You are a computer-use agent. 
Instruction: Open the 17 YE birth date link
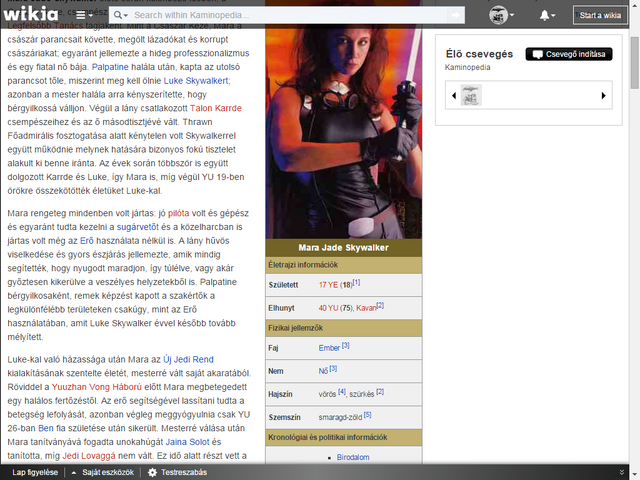tap(328, 285)
